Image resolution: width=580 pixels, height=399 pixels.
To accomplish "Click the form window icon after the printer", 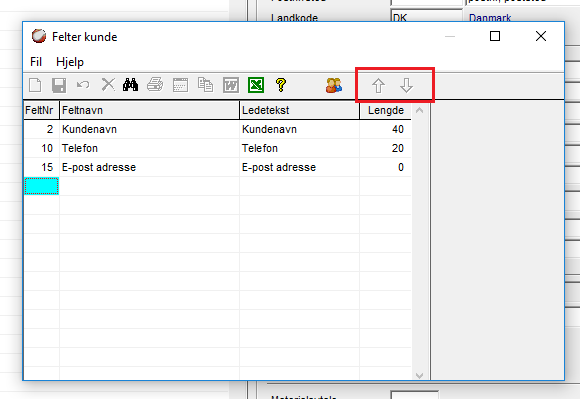I will point(180,85).
